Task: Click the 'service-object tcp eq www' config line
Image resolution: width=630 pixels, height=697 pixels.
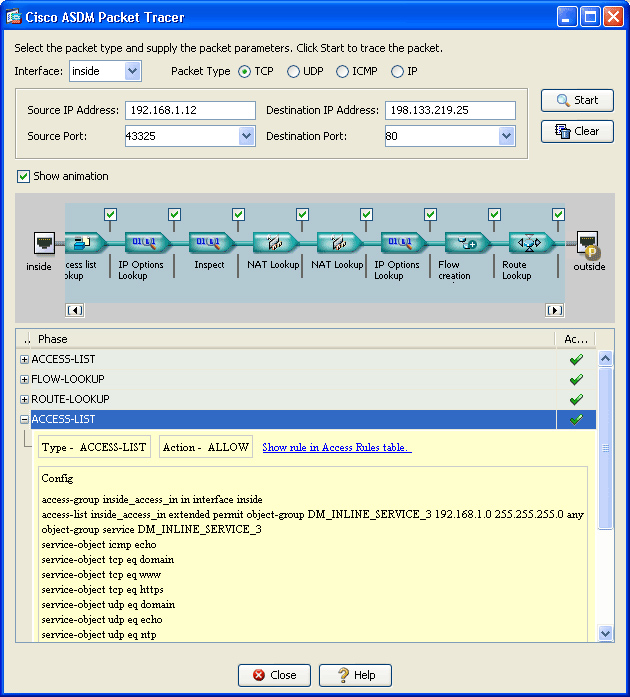Action: [x=101, y=575]
